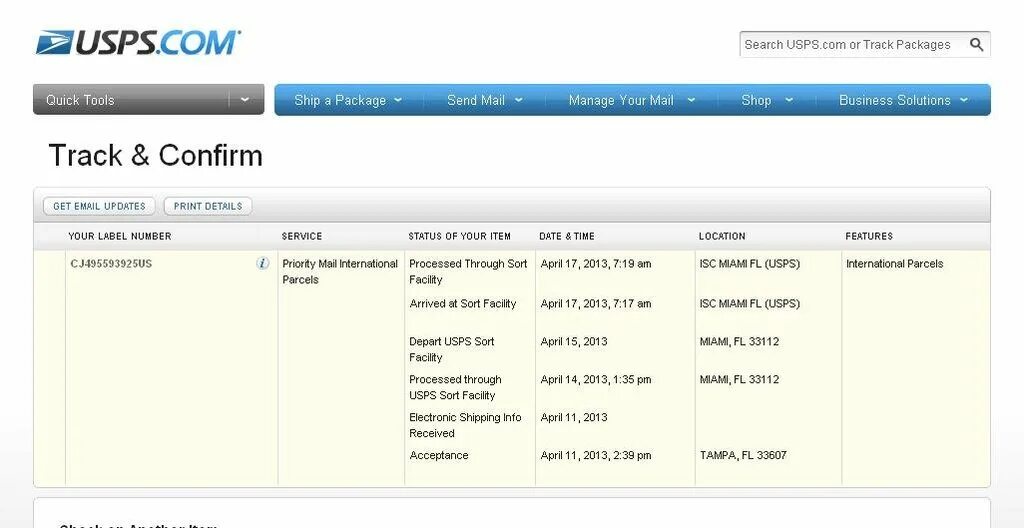Viewport: 1024px width, 528px height.
Task: Expand the Quick Tools dropdown arrow
Action: point(245,99)
